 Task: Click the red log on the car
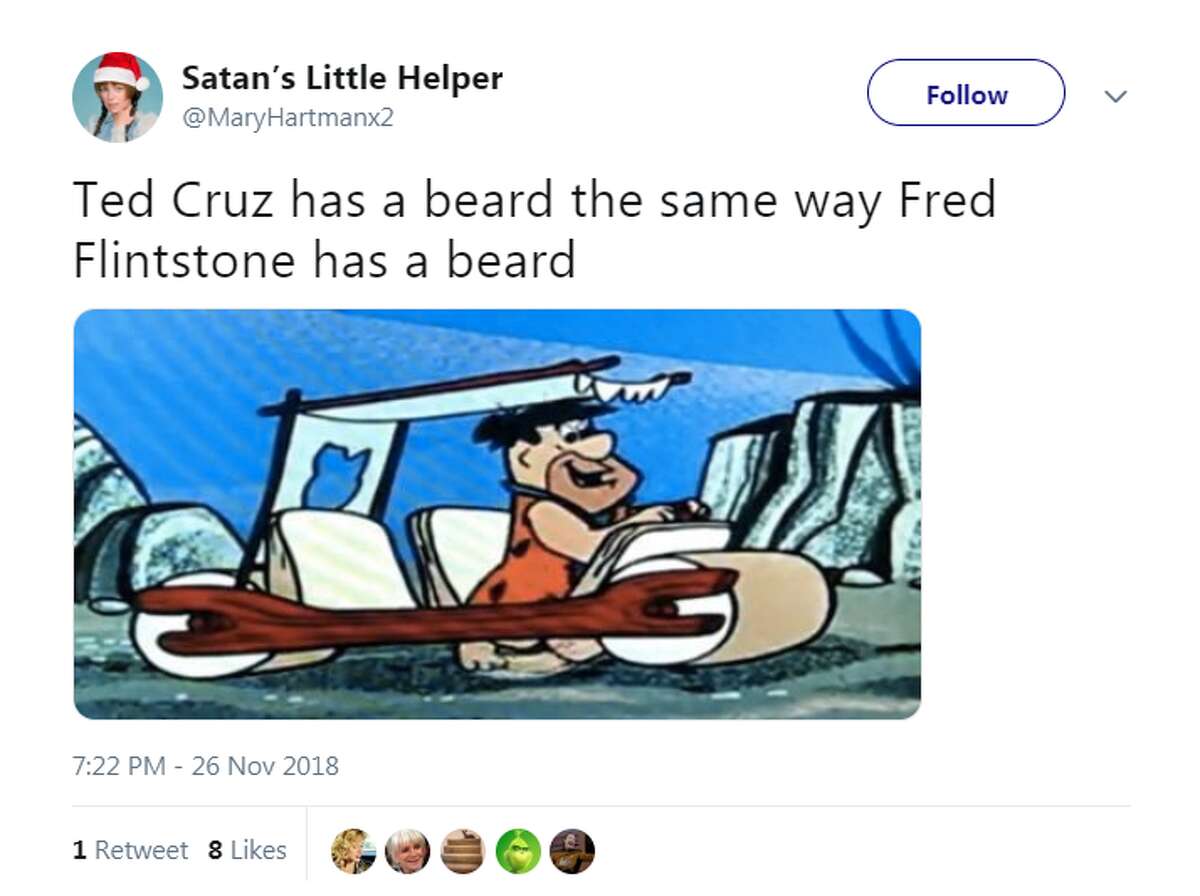[435, 610]
